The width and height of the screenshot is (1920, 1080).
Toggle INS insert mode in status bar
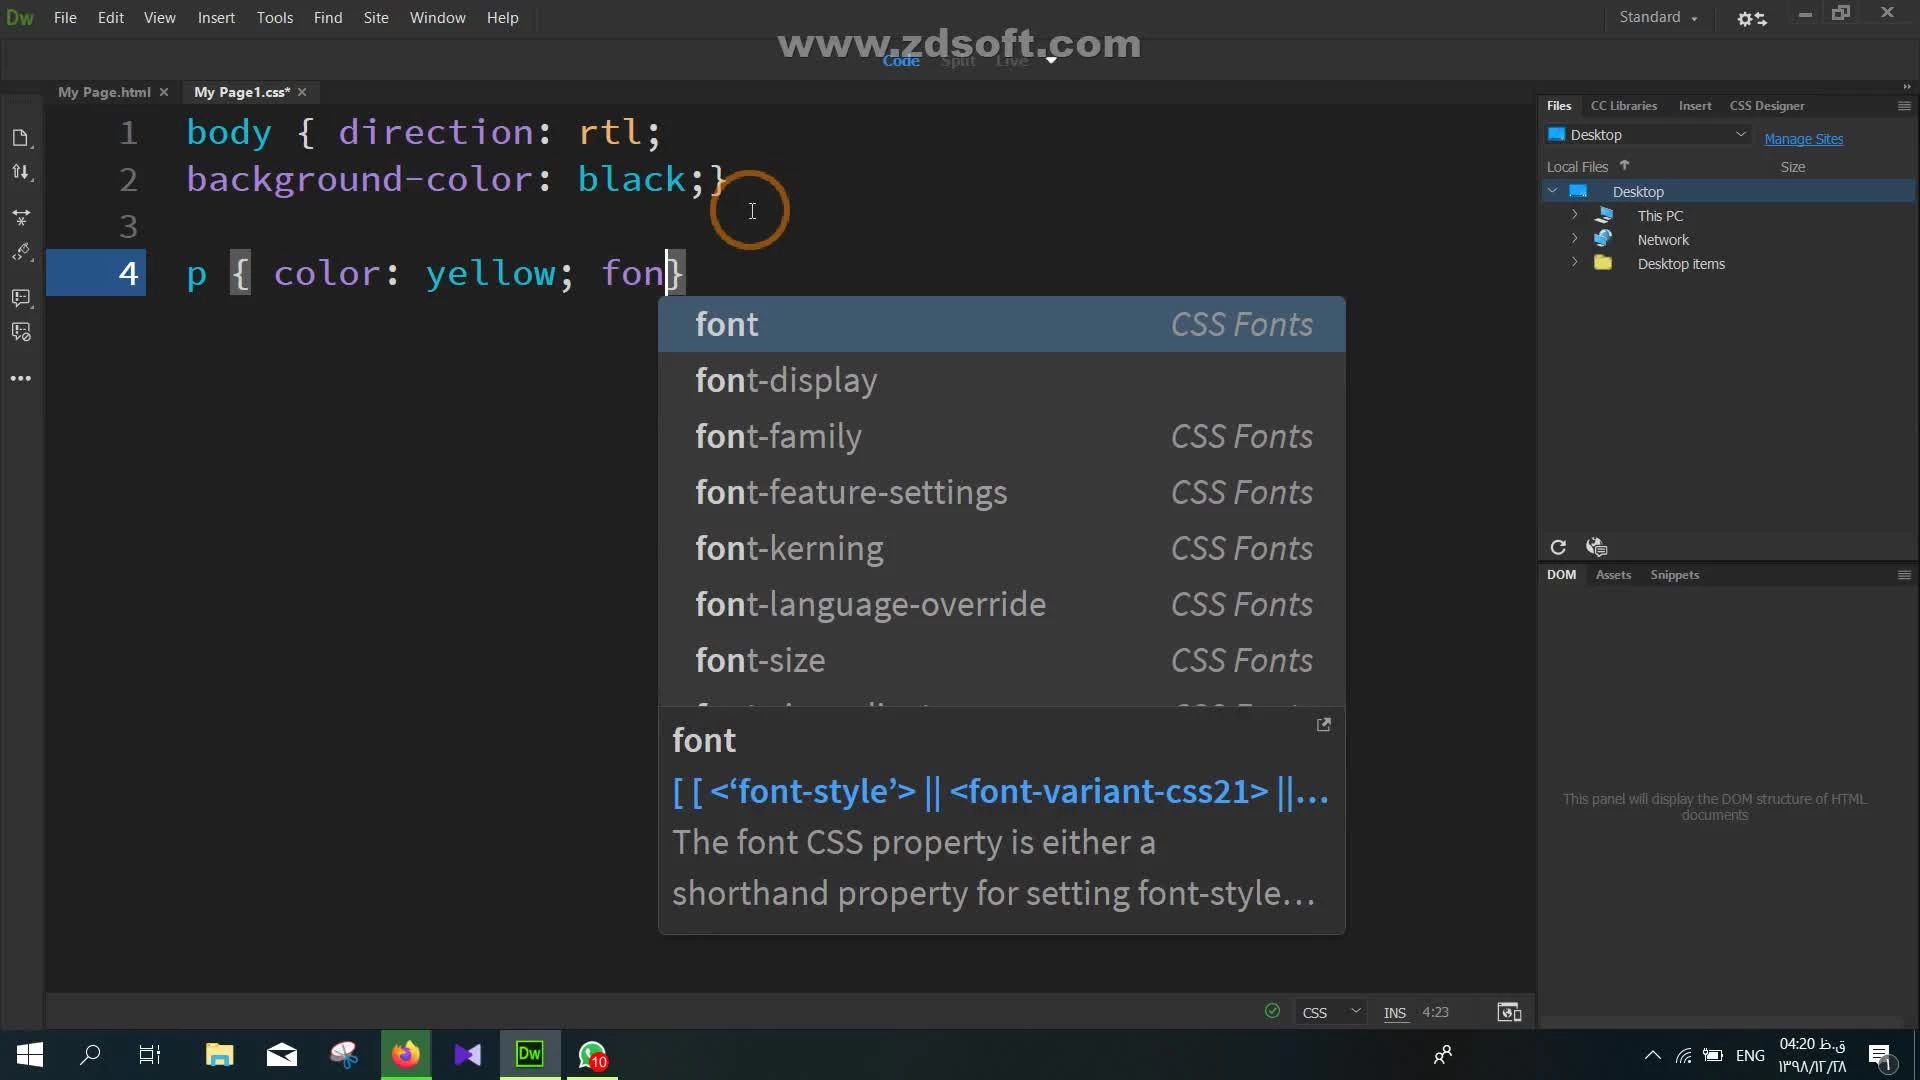pyautogui.click(x=1395, y=1012)
